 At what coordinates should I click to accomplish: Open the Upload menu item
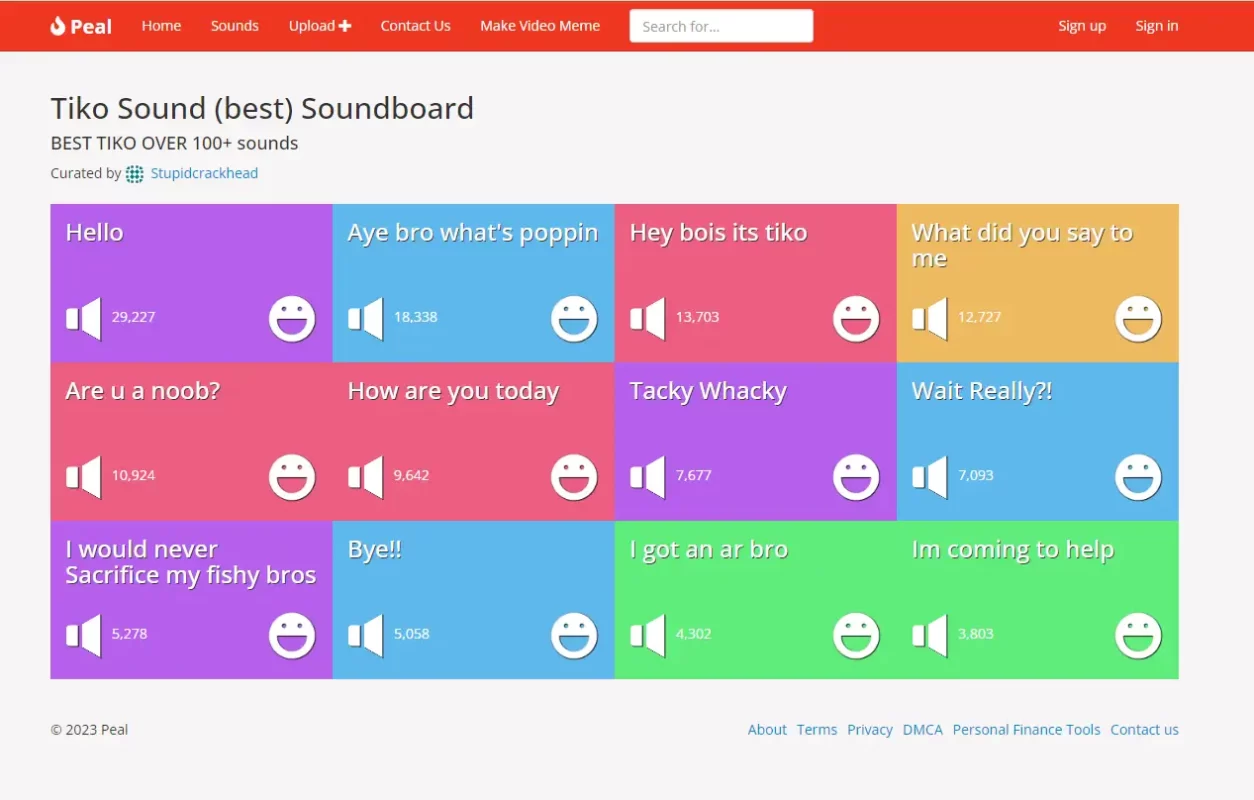pyautogui.click(x=320, y=26)
